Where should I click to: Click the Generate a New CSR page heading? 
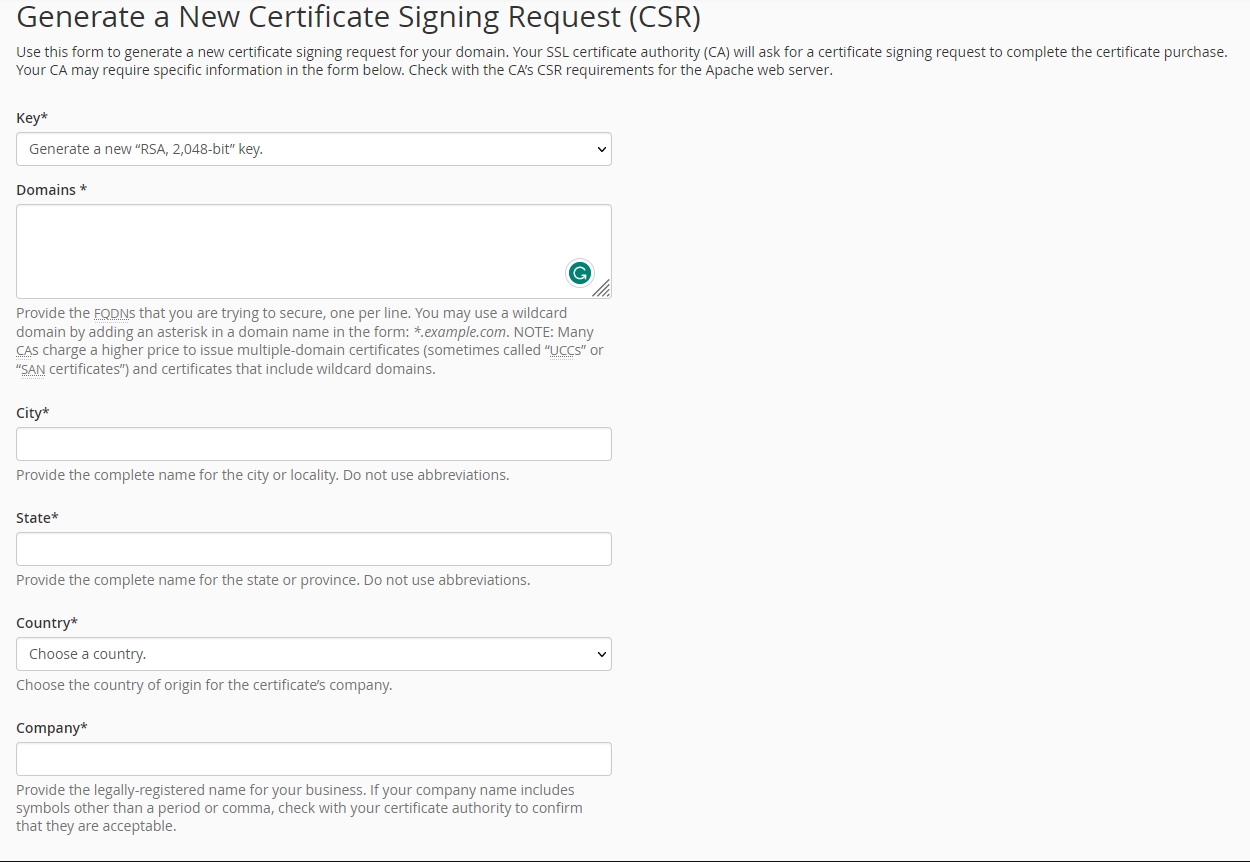(x=358, y=17)
